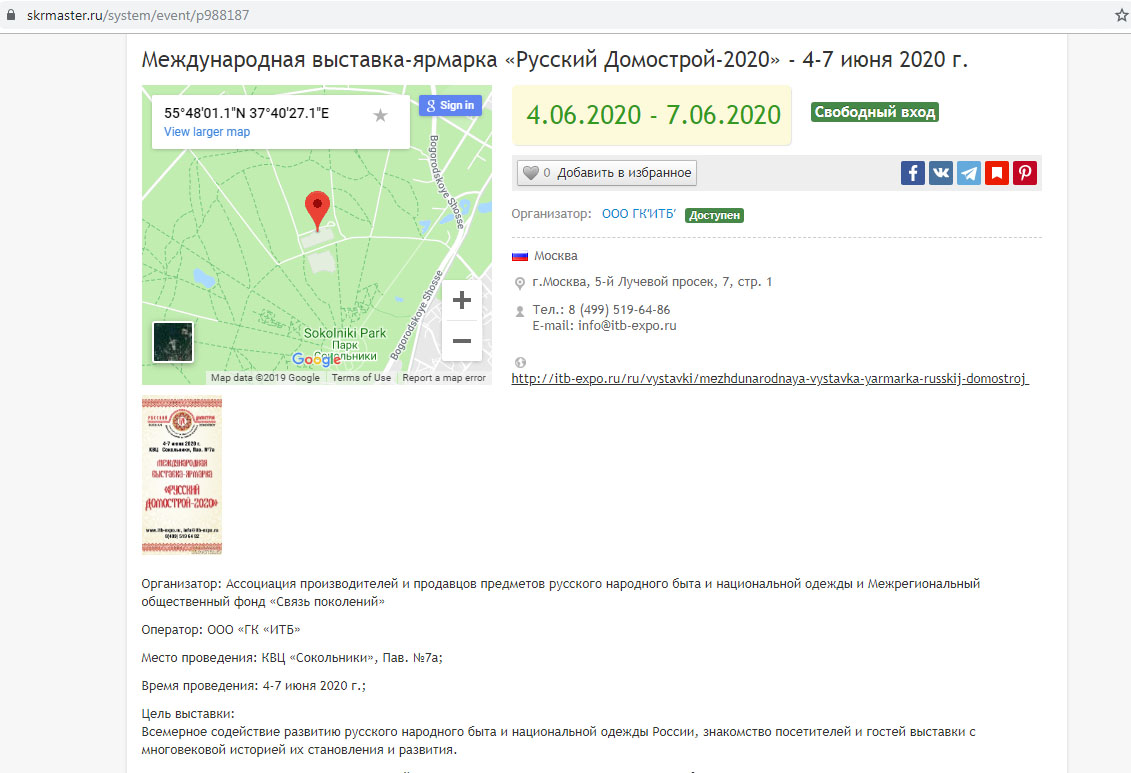Click the Оператор: ООО «ГК «ИТБ» line
Screen dimensions: 1131x773
point(221,630)
